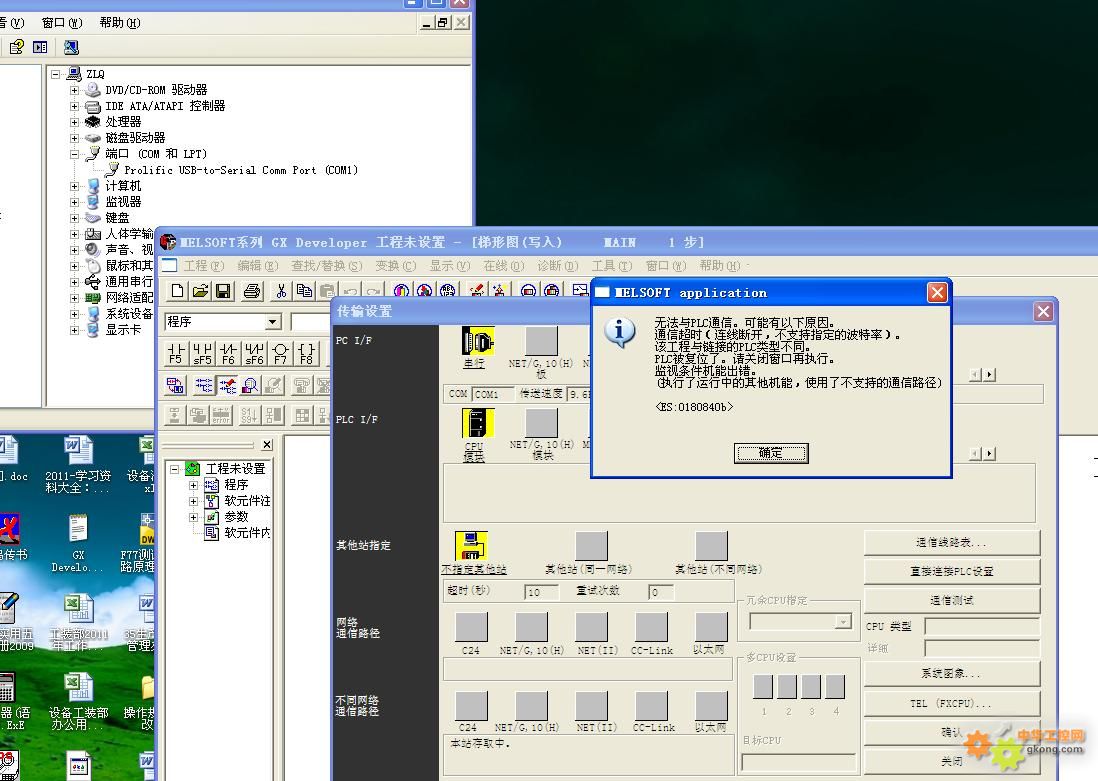The width and height of the screenshot is (1098, 781).
Task: Open 2011-学习资料大全 Word document icon
Action: pos(78,464)
